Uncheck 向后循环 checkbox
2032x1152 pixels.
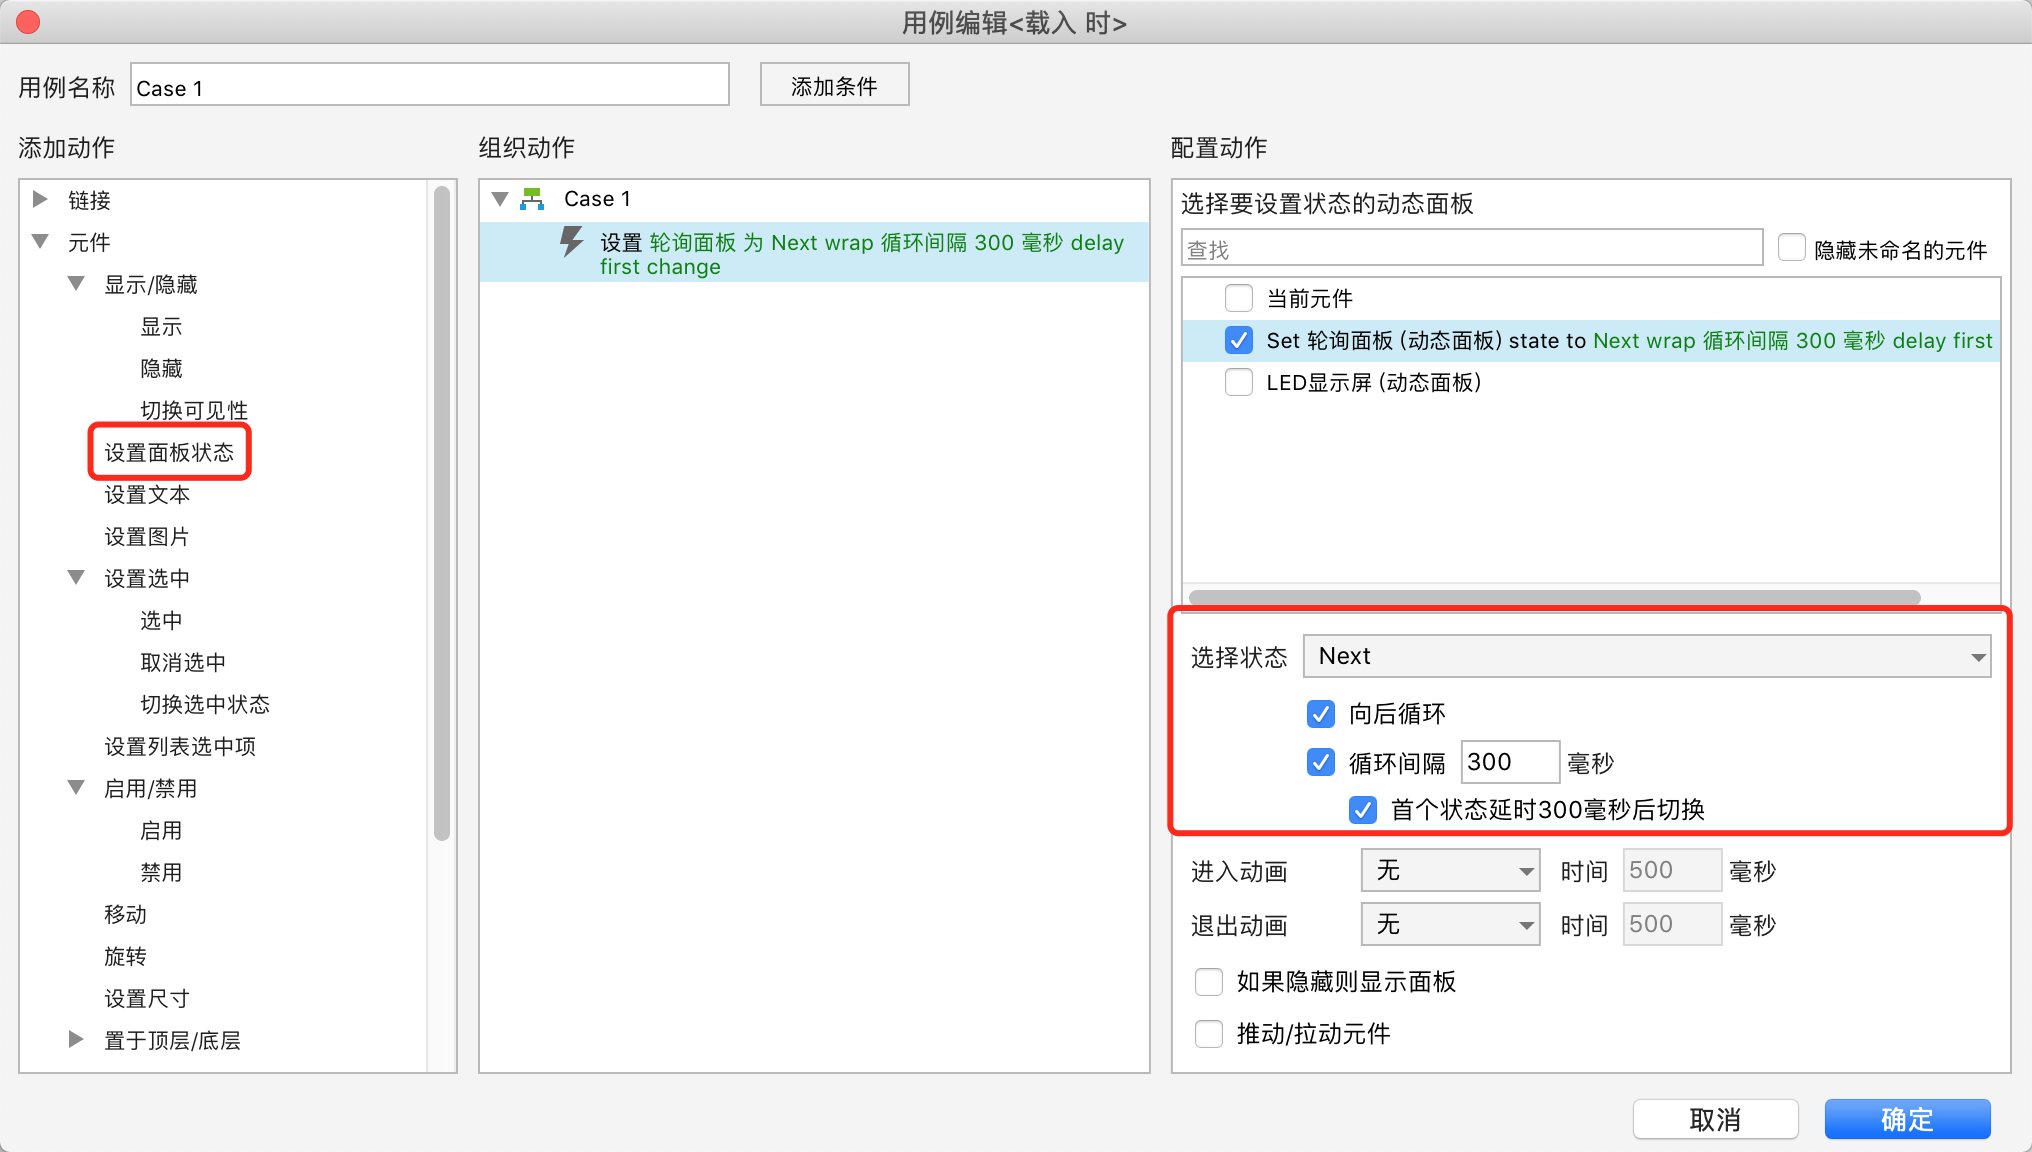coord(1320,713)
